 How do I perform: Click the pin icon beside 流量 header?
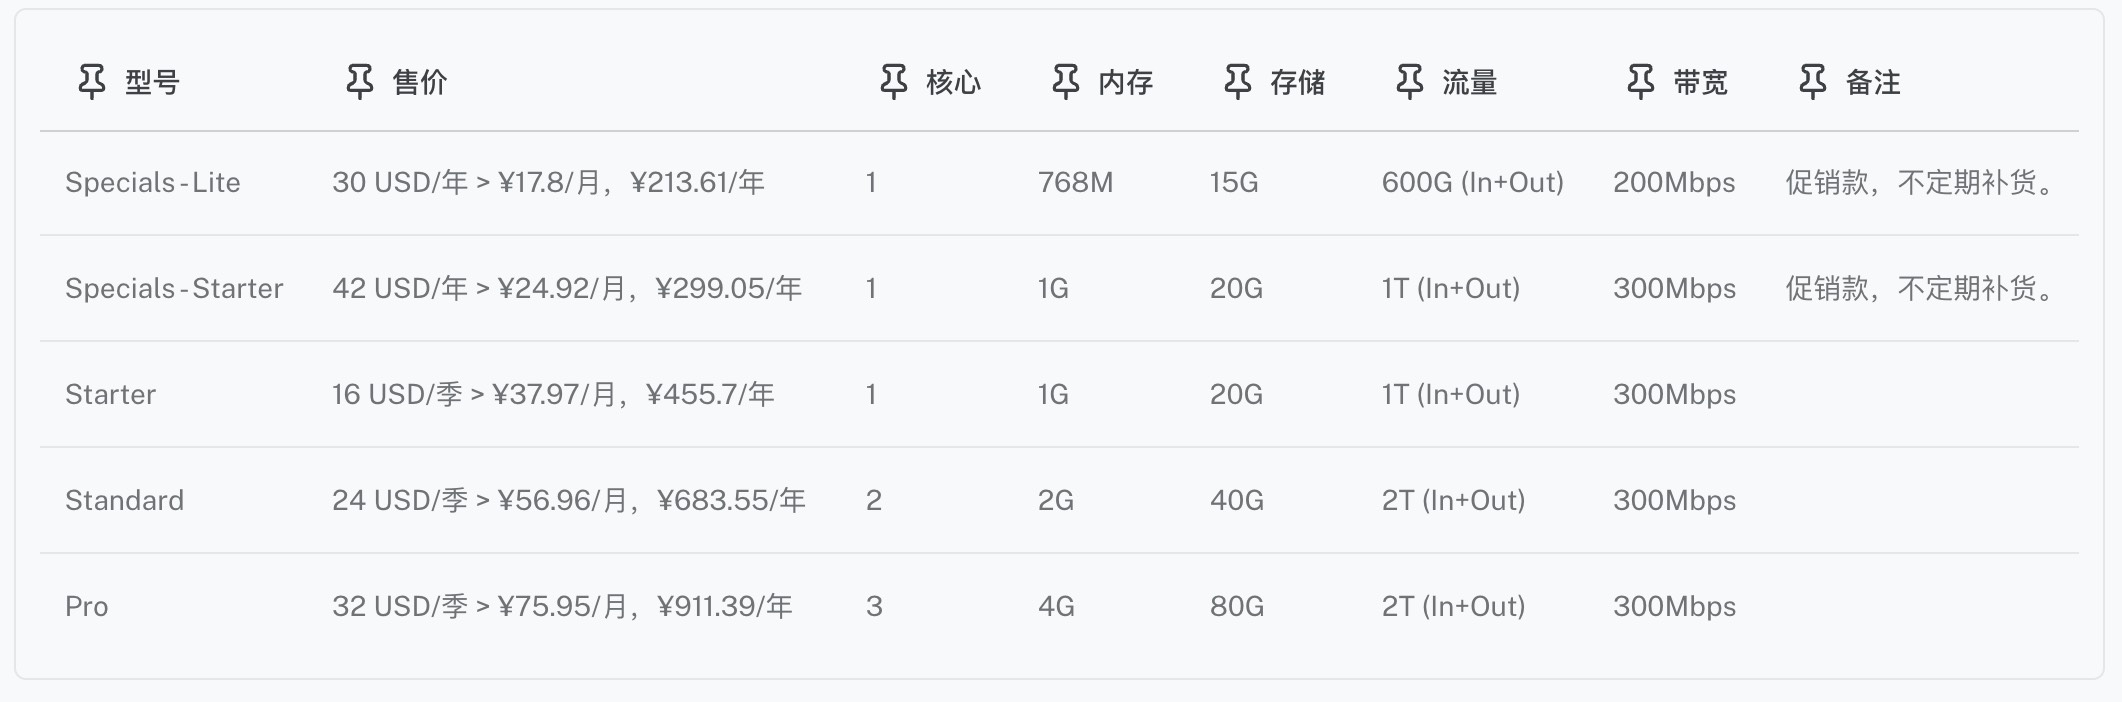(1410, 82)
